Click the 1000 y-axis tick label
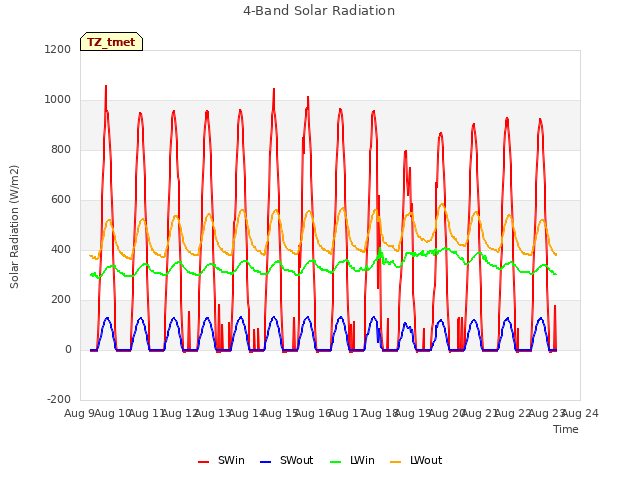 58,100
